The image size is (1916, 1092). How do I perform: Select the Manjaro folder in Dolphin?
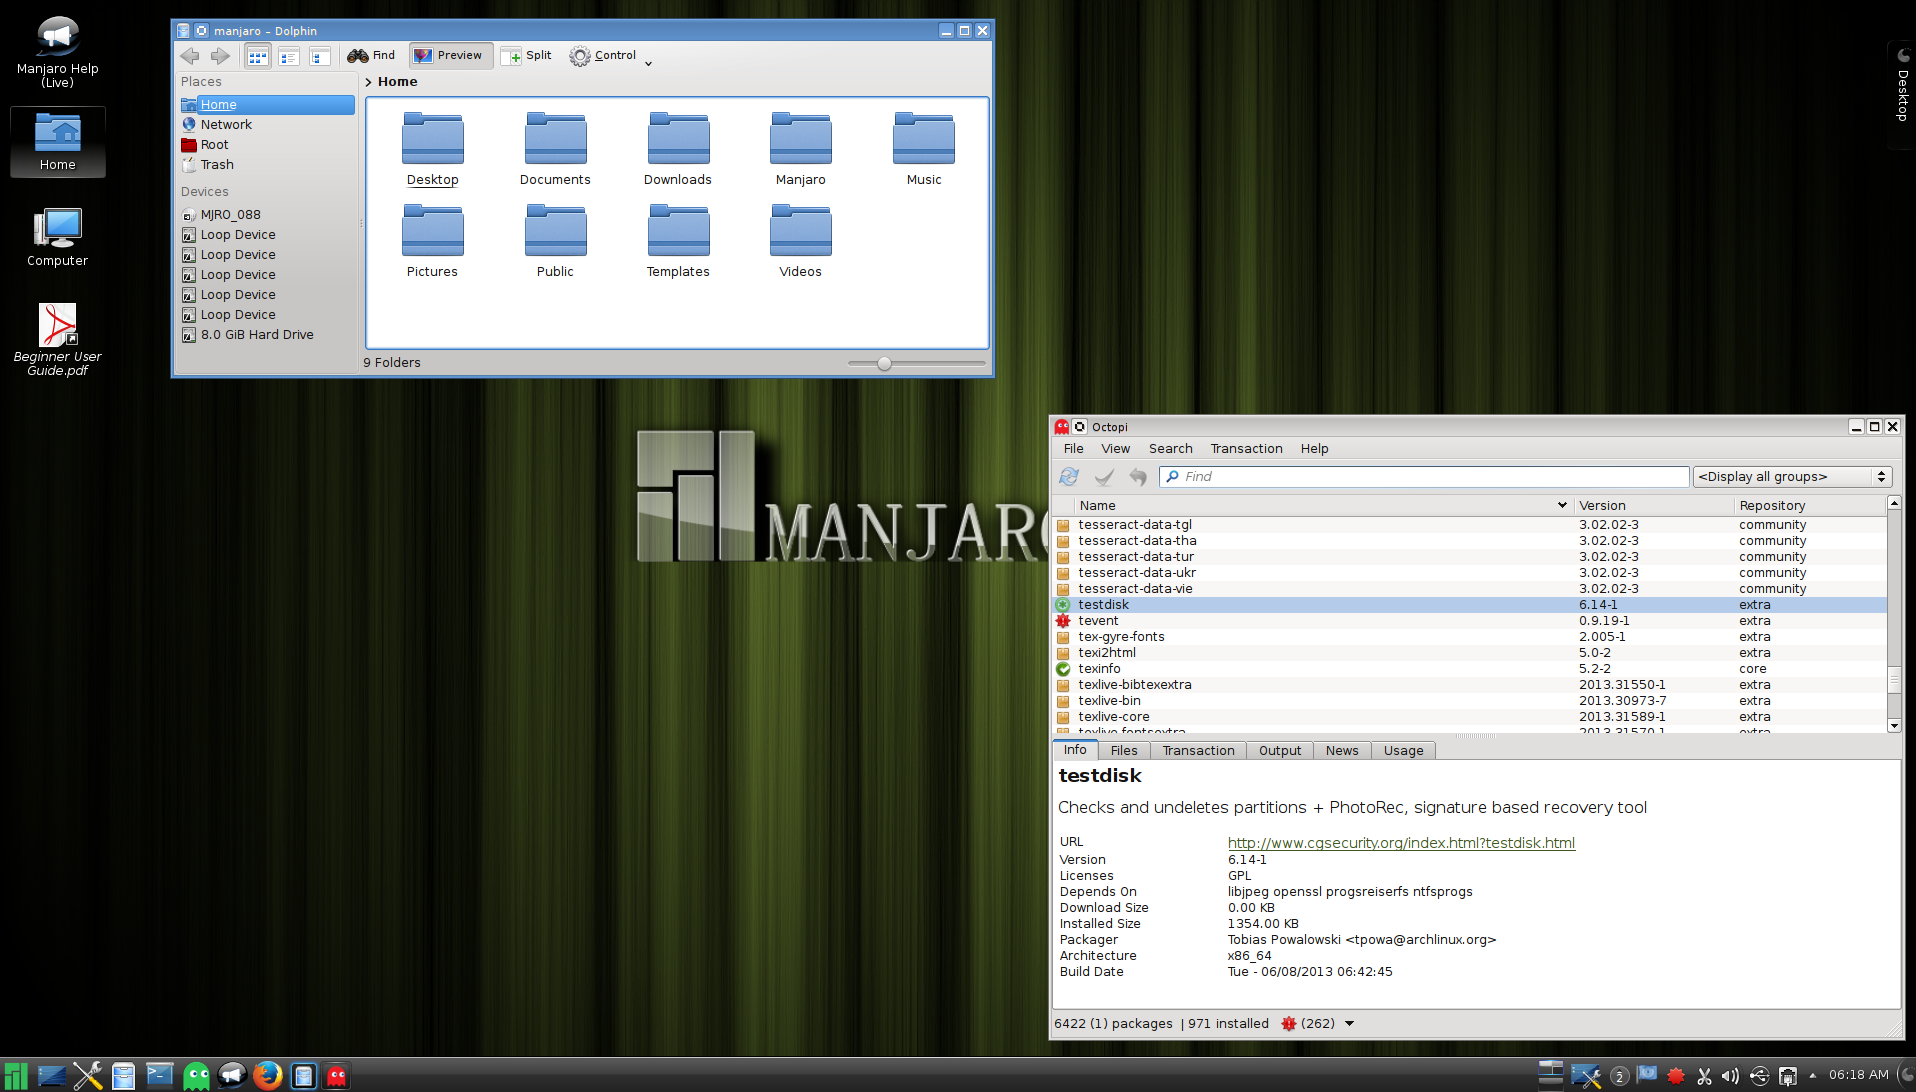pos(801,149)
